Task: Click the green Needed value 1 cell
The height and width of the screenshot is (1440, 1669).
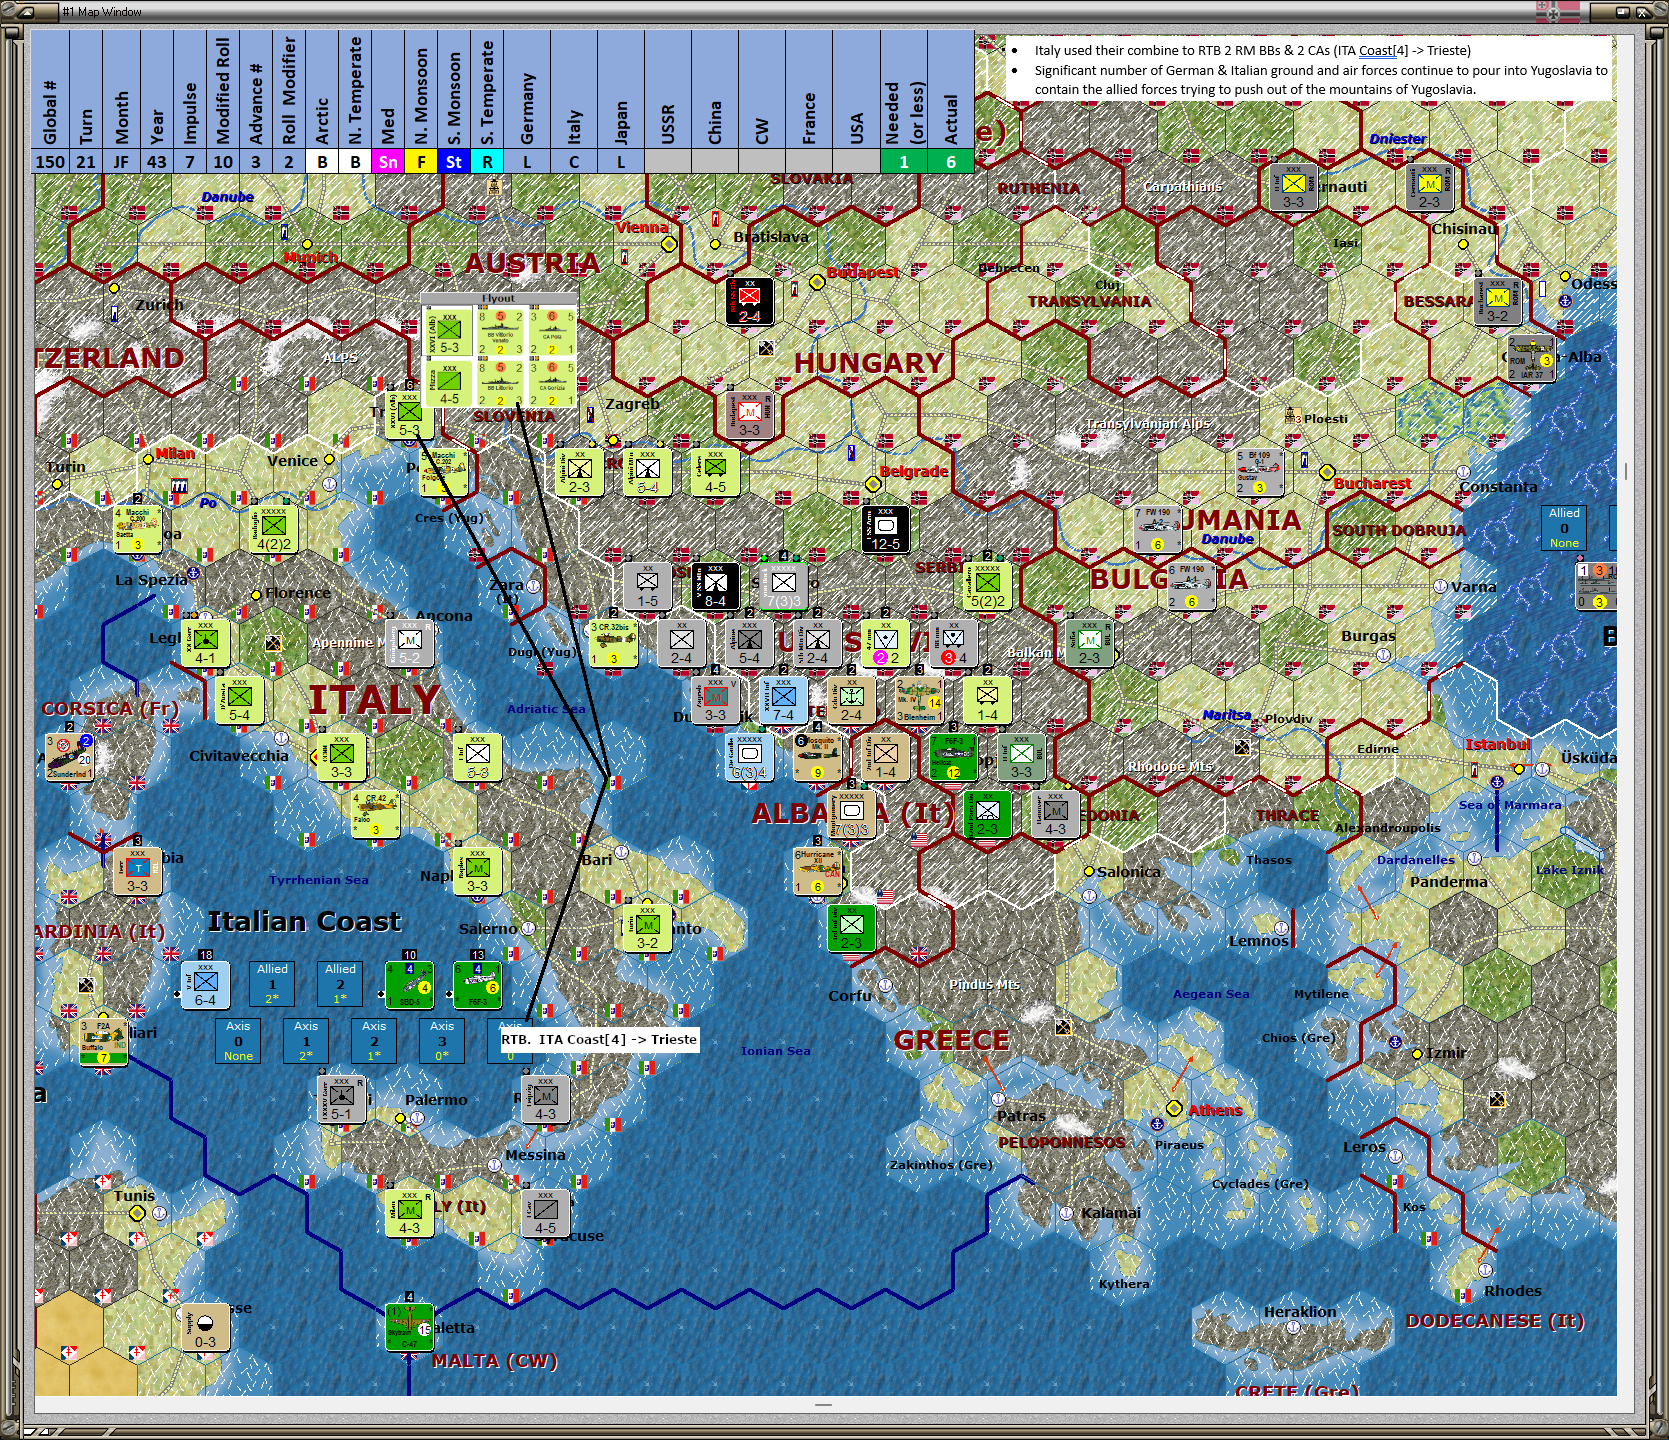Action: pyautogui.click(x=904, y=162)
